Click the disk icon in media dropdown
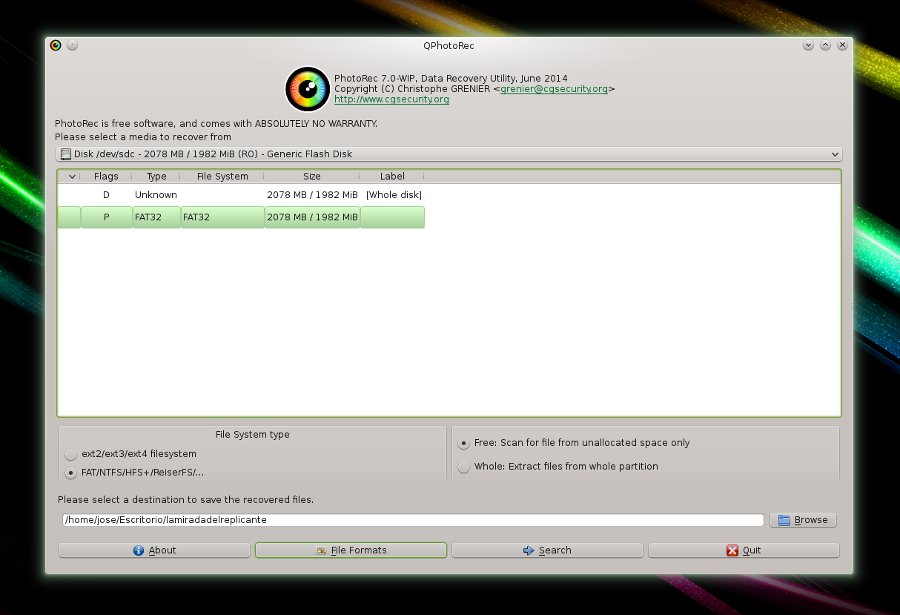The width and height of the screenshot is (900, 615). click(66, 154)
